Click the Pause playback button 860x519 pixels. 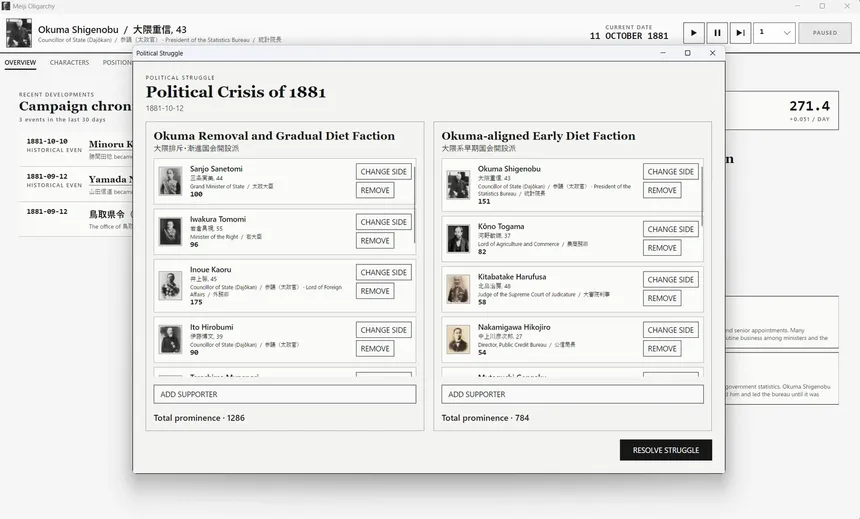pos(717,33)
